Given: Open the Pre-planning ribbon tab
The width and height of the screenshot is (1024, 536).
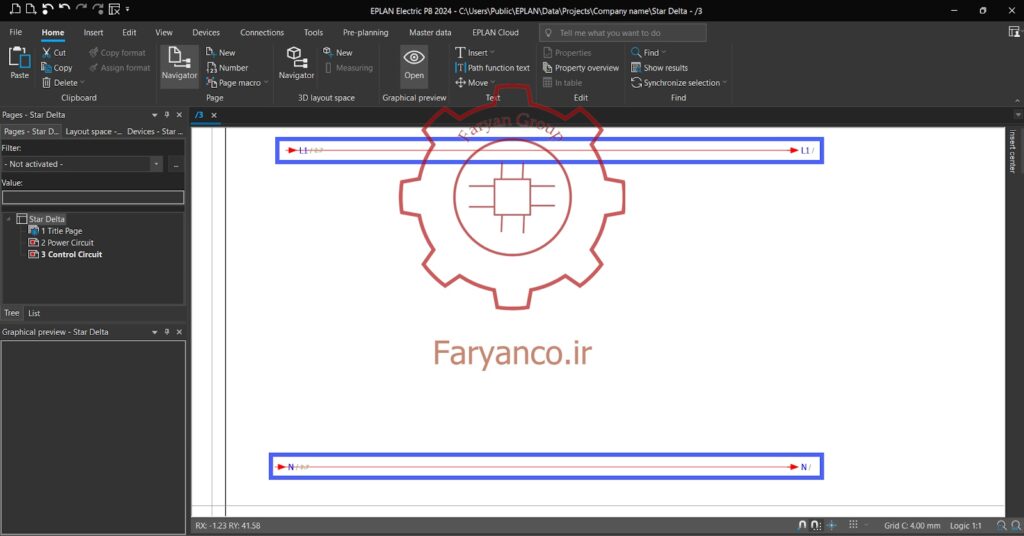Looking at the screenshot, I should click(365, 32).
